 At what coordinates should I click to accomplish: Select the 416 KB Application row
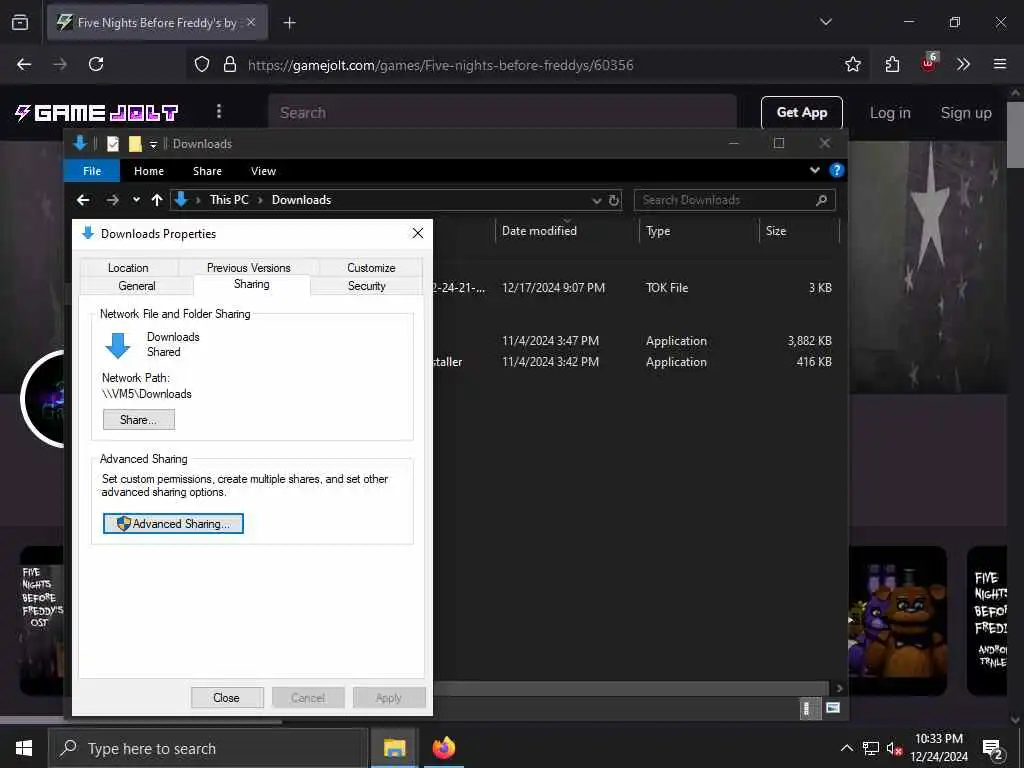click(635, 362)
